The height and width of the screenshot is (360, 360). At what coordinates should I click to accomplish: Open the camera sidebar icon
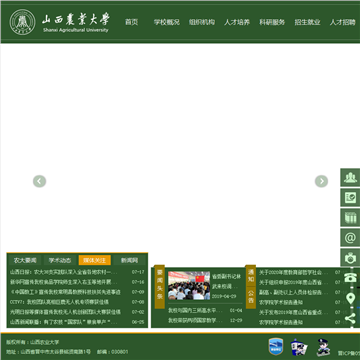click(350, 257)
